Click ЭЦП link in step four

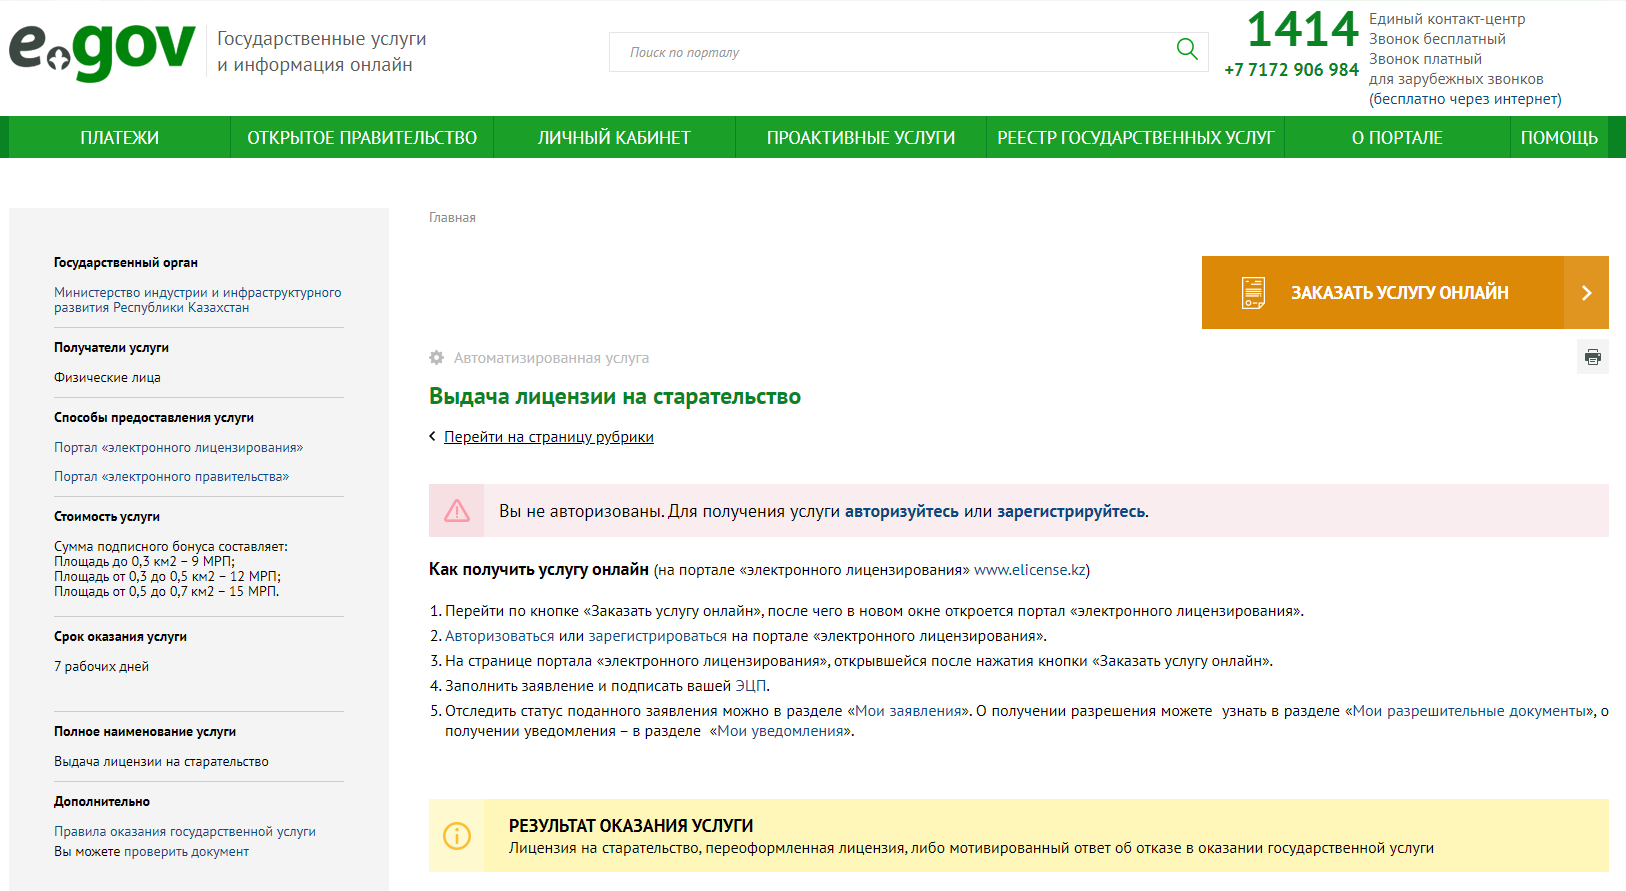[751, 686]
